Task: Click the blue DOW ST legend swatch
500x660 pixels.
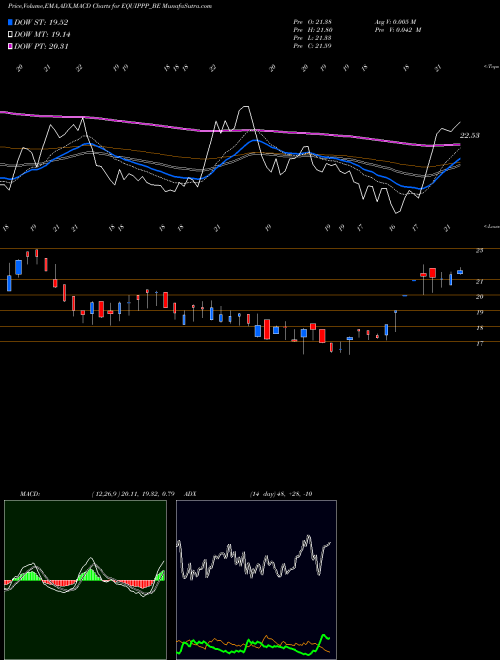Action: [x=11, y=22]
